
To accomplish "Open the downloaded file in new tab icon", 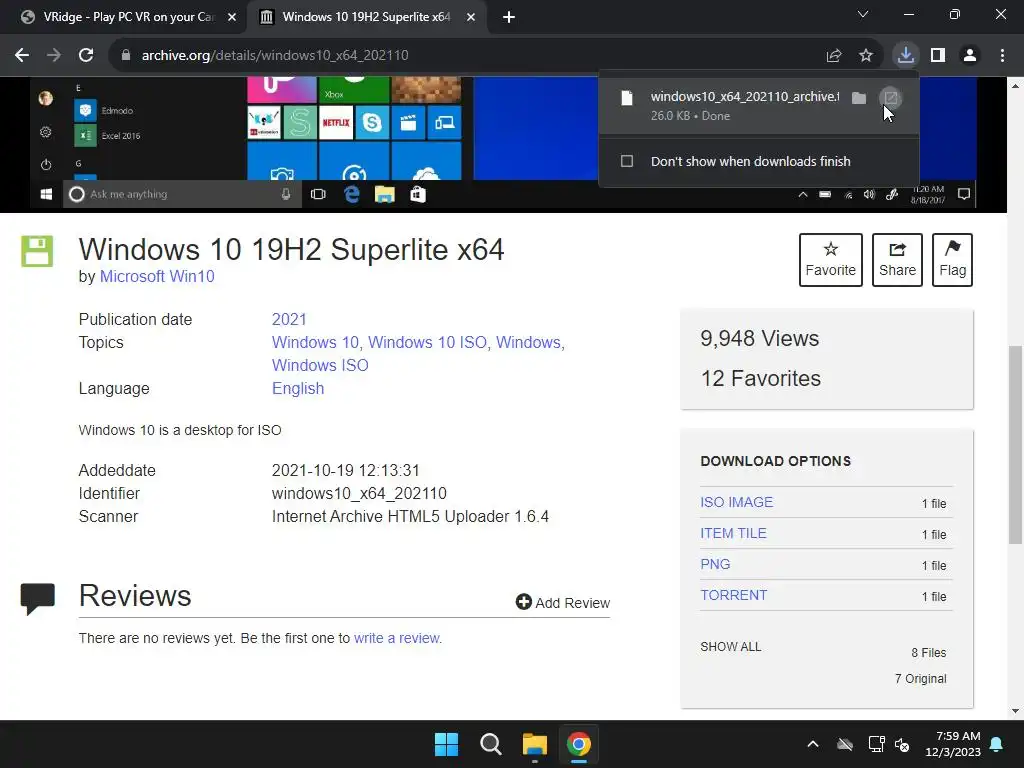I will 891,98.
